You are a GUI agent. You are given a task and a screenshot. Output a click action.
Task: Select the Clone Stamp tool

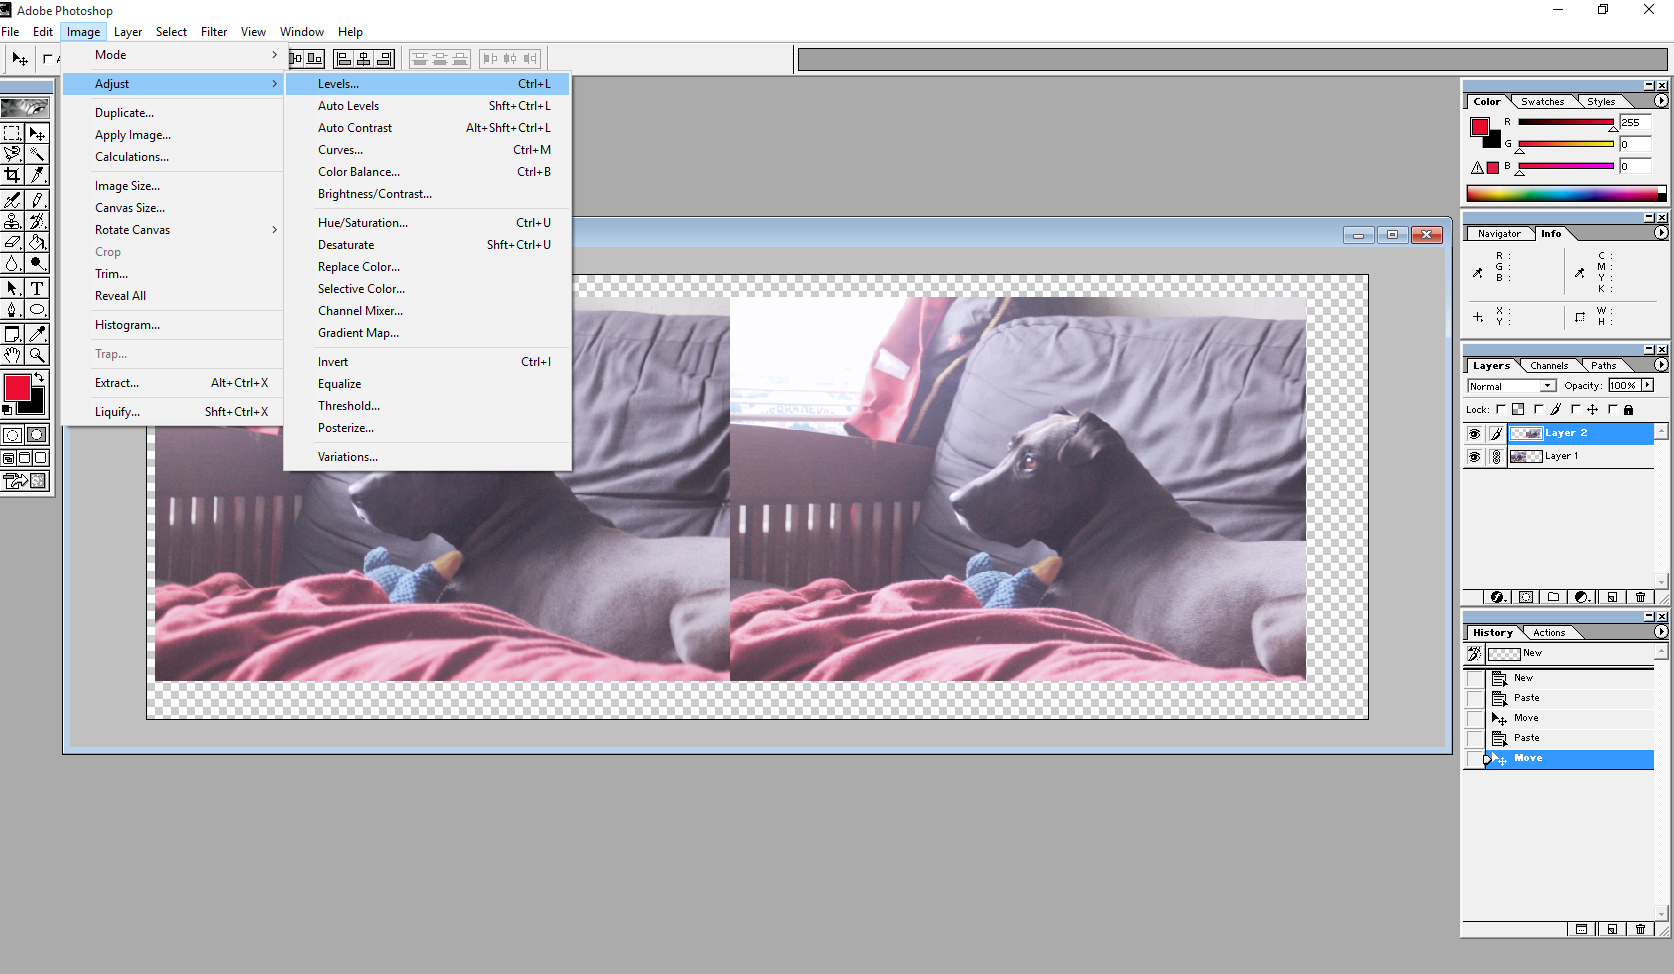pyautogui.click(x=12, y=221)
